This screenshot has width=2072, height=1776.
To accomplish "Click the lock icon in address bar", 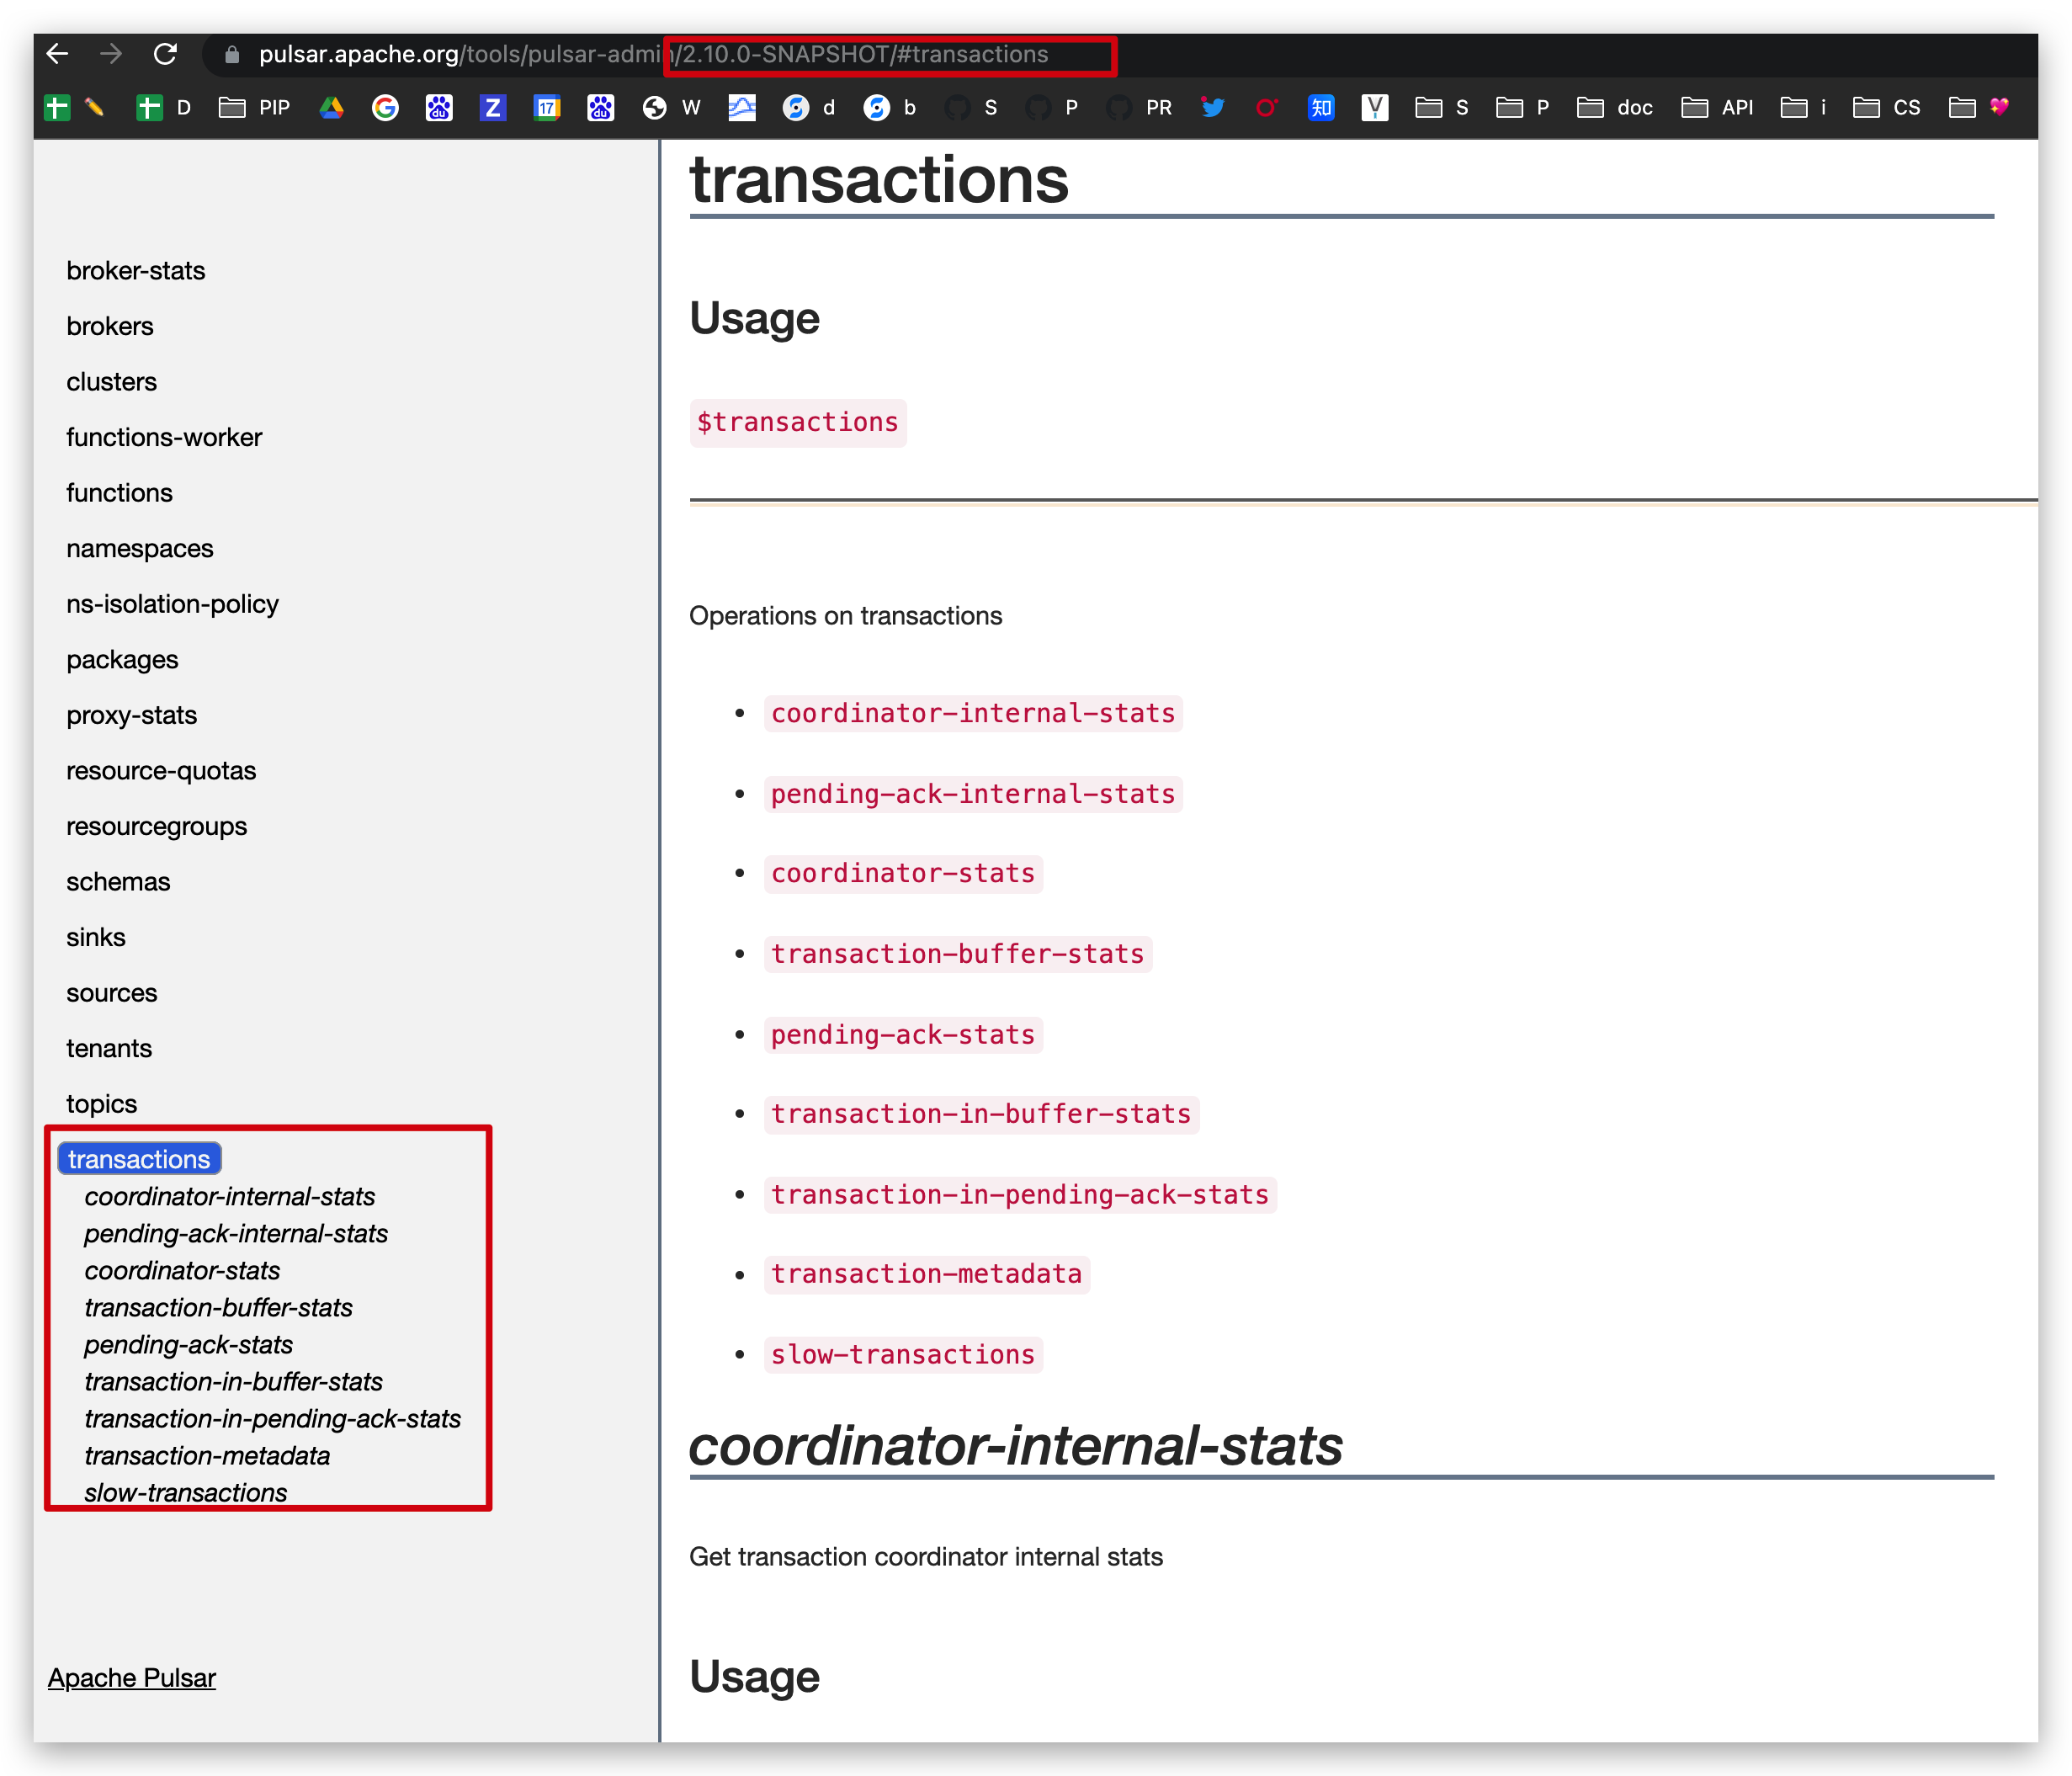I will [233, 55].
